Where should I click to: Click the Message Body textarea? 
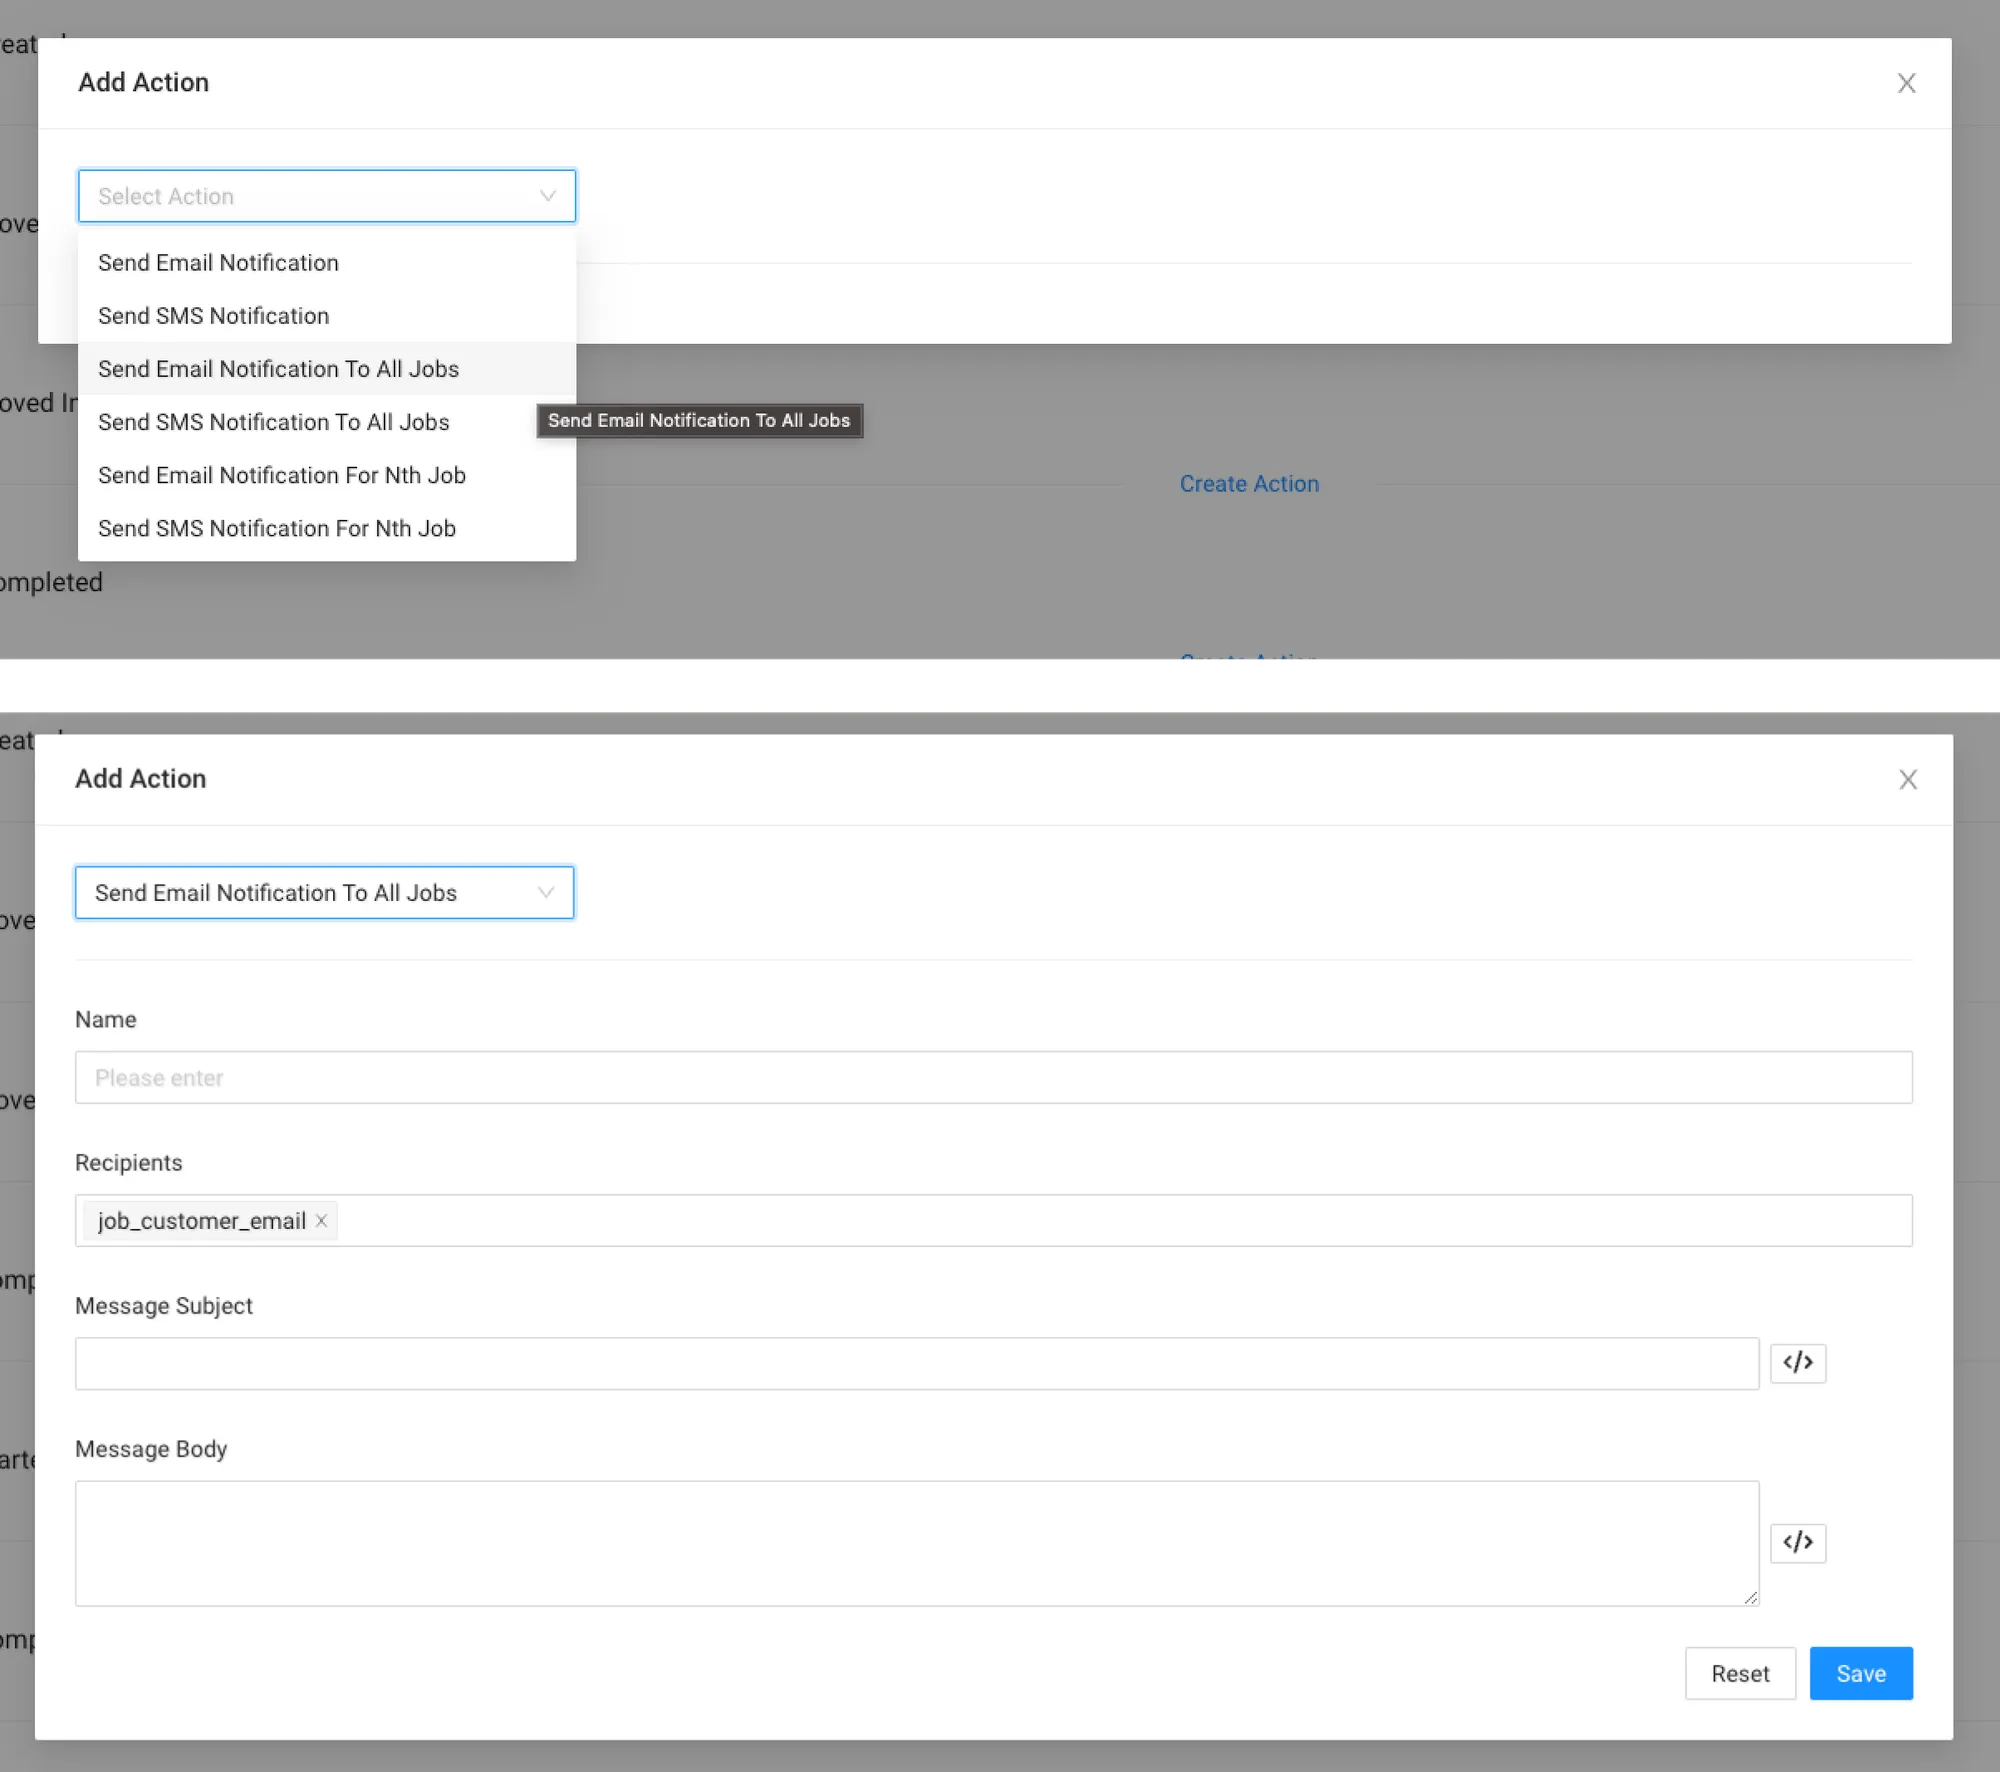tap(916, 1543)
